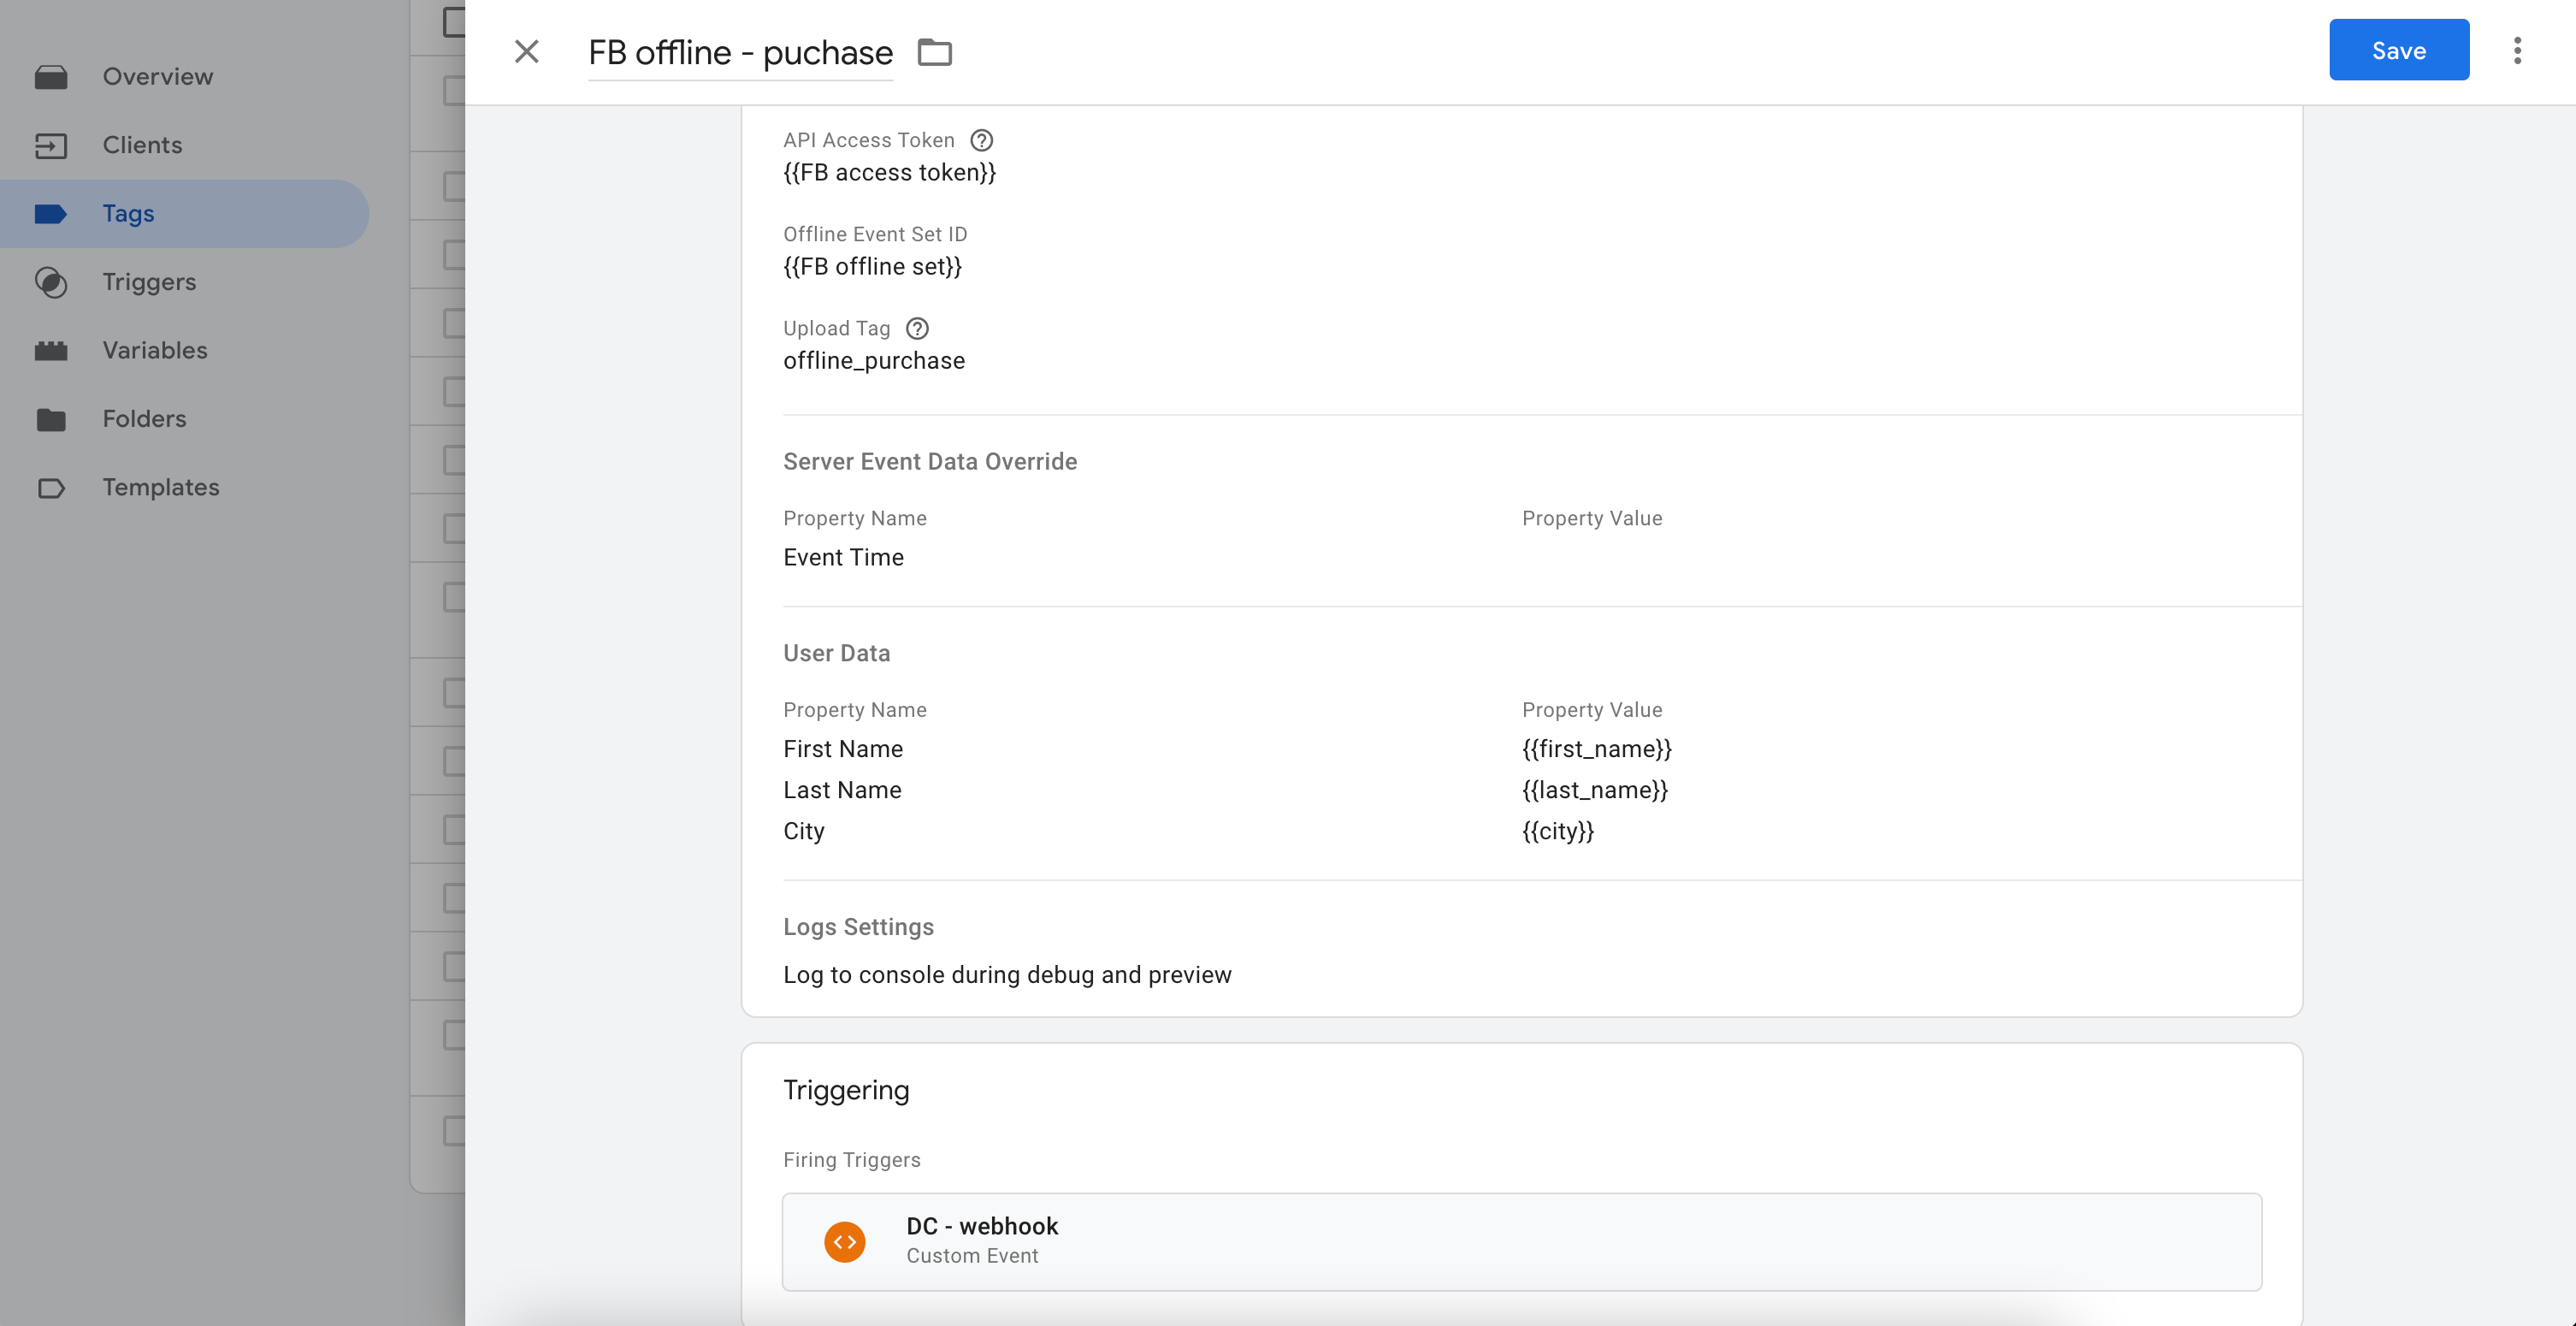This screenshot has width=2576, height=1326.
Task: Select the Overview sidebar icon
Action: click(x=51, y=75)
